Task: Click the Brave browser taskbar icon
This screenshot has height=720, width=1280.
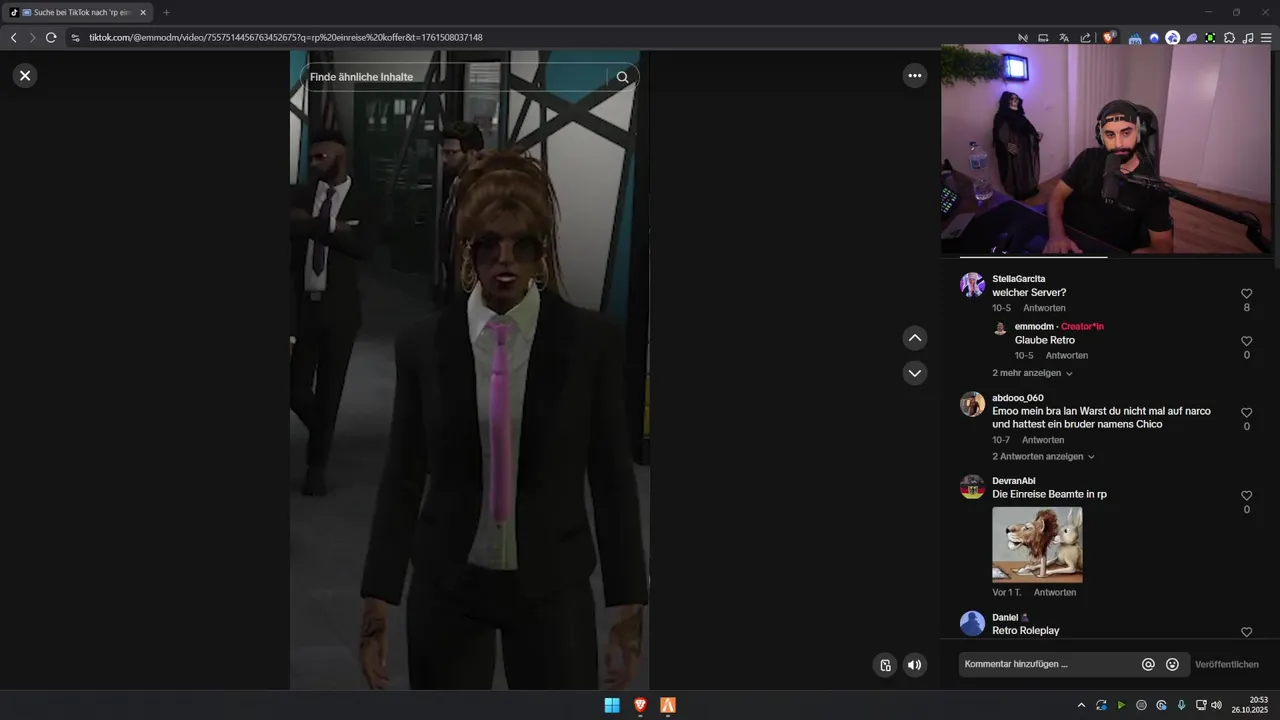Action: (640, 705)
